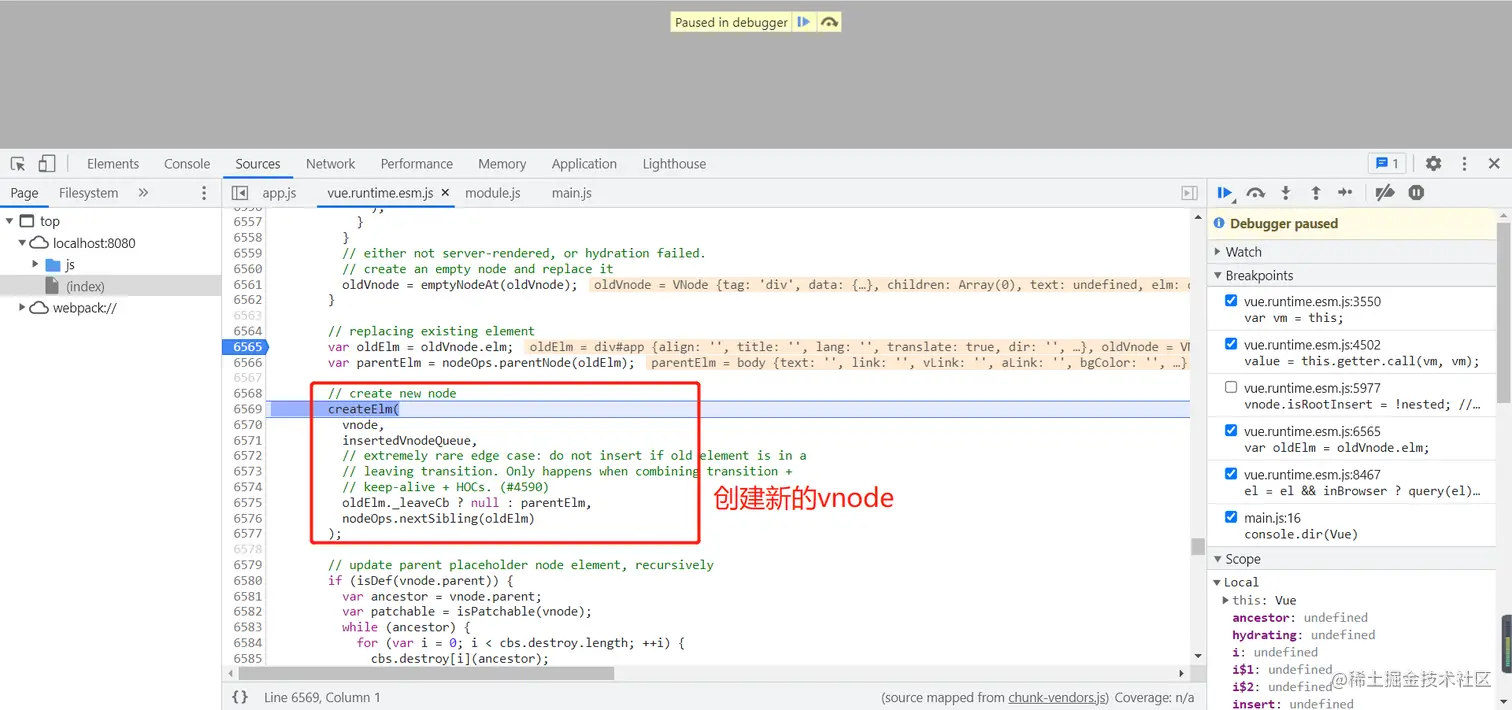Disable breakpoint main.js:16

(1231, 517)
